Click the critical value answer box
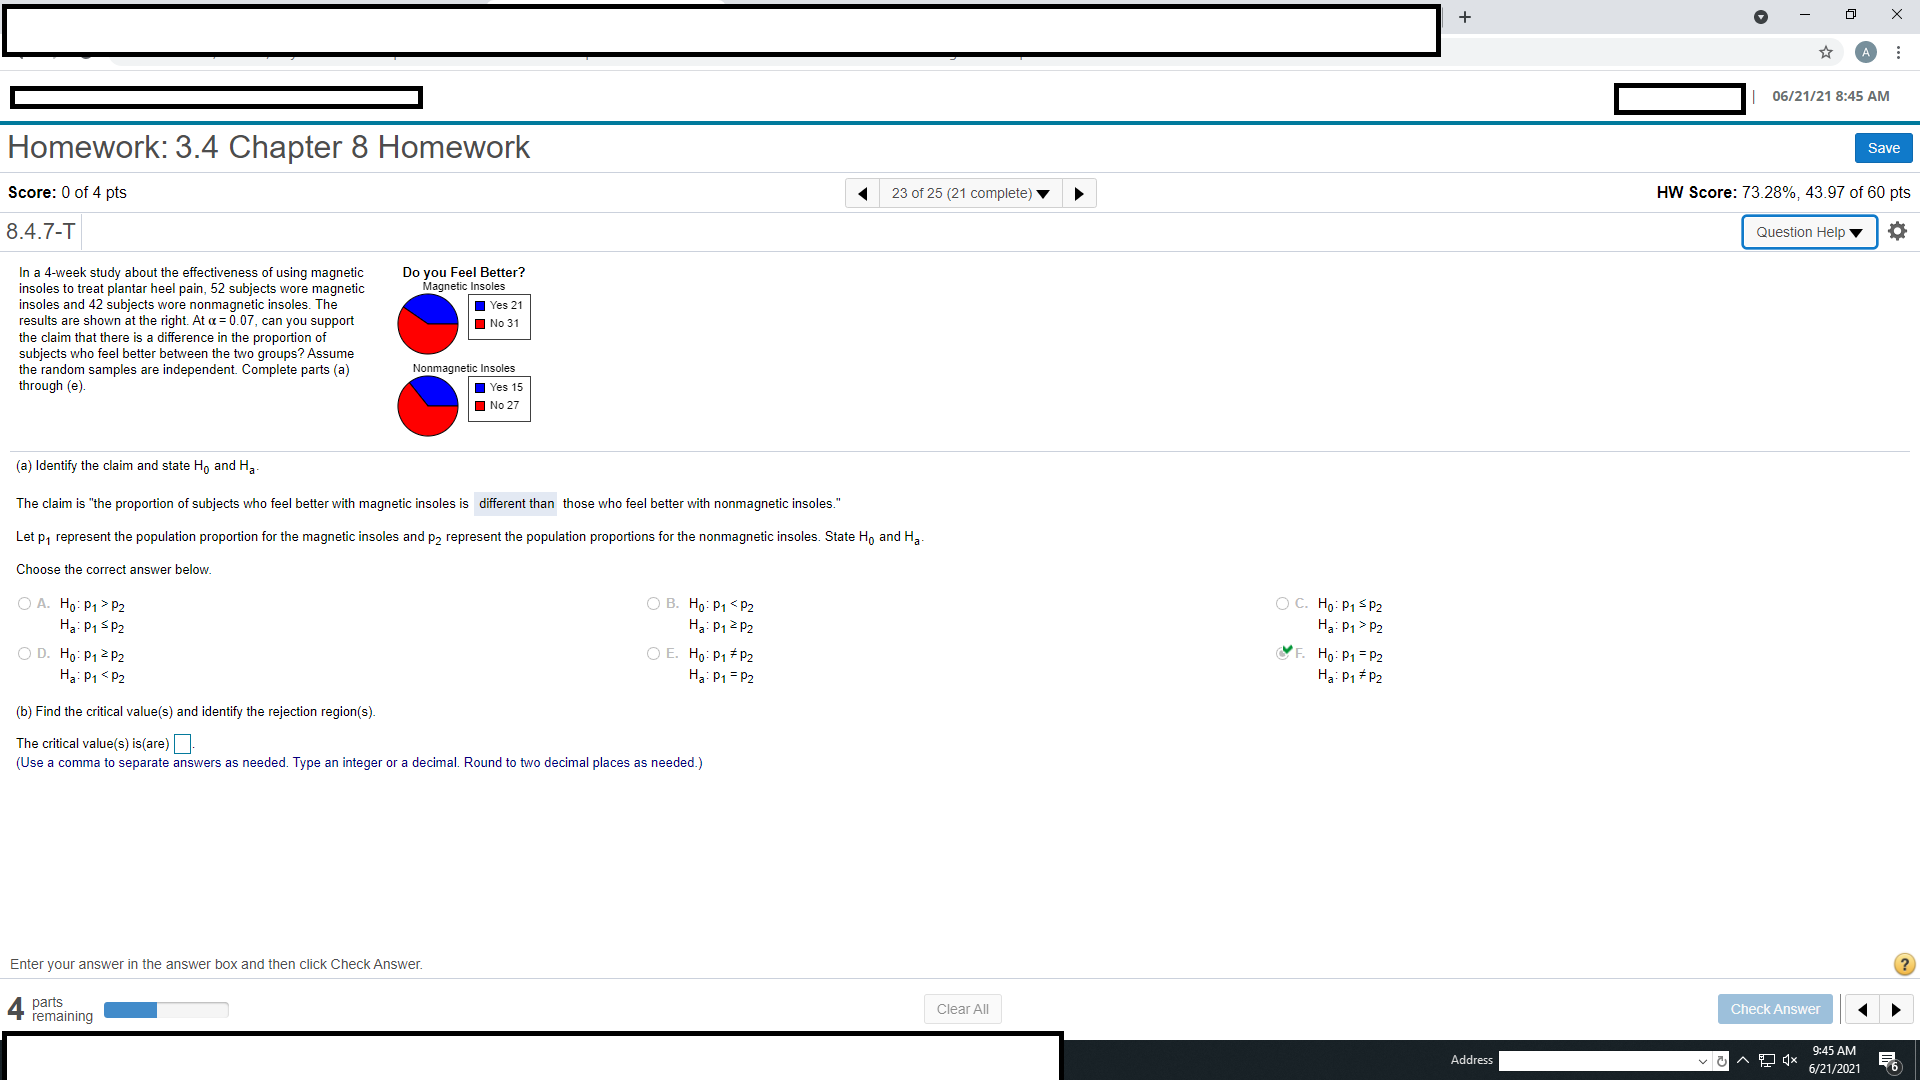Viewport: 1920px width, 1080px height. coord(182,744)
